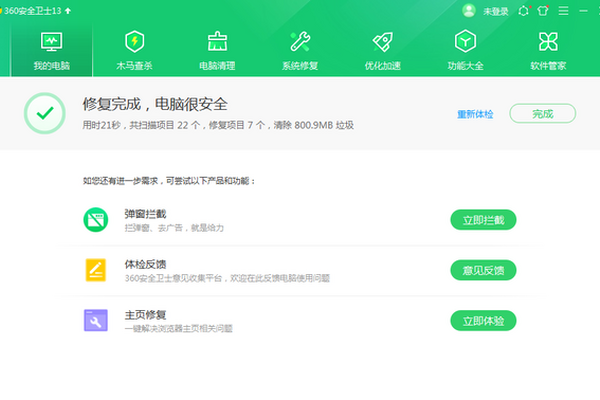Open the 电脑清理 tab
The width and height of the screenshot is (600, 400).
tap(217, 51)
